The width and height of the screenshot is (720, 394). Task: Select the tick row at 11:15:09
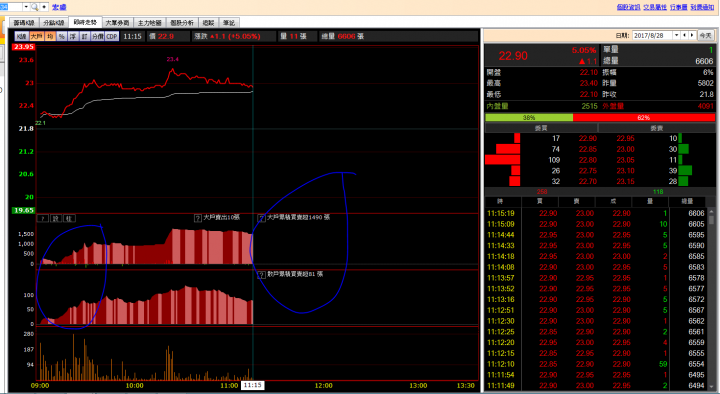[x=596, y=225]
